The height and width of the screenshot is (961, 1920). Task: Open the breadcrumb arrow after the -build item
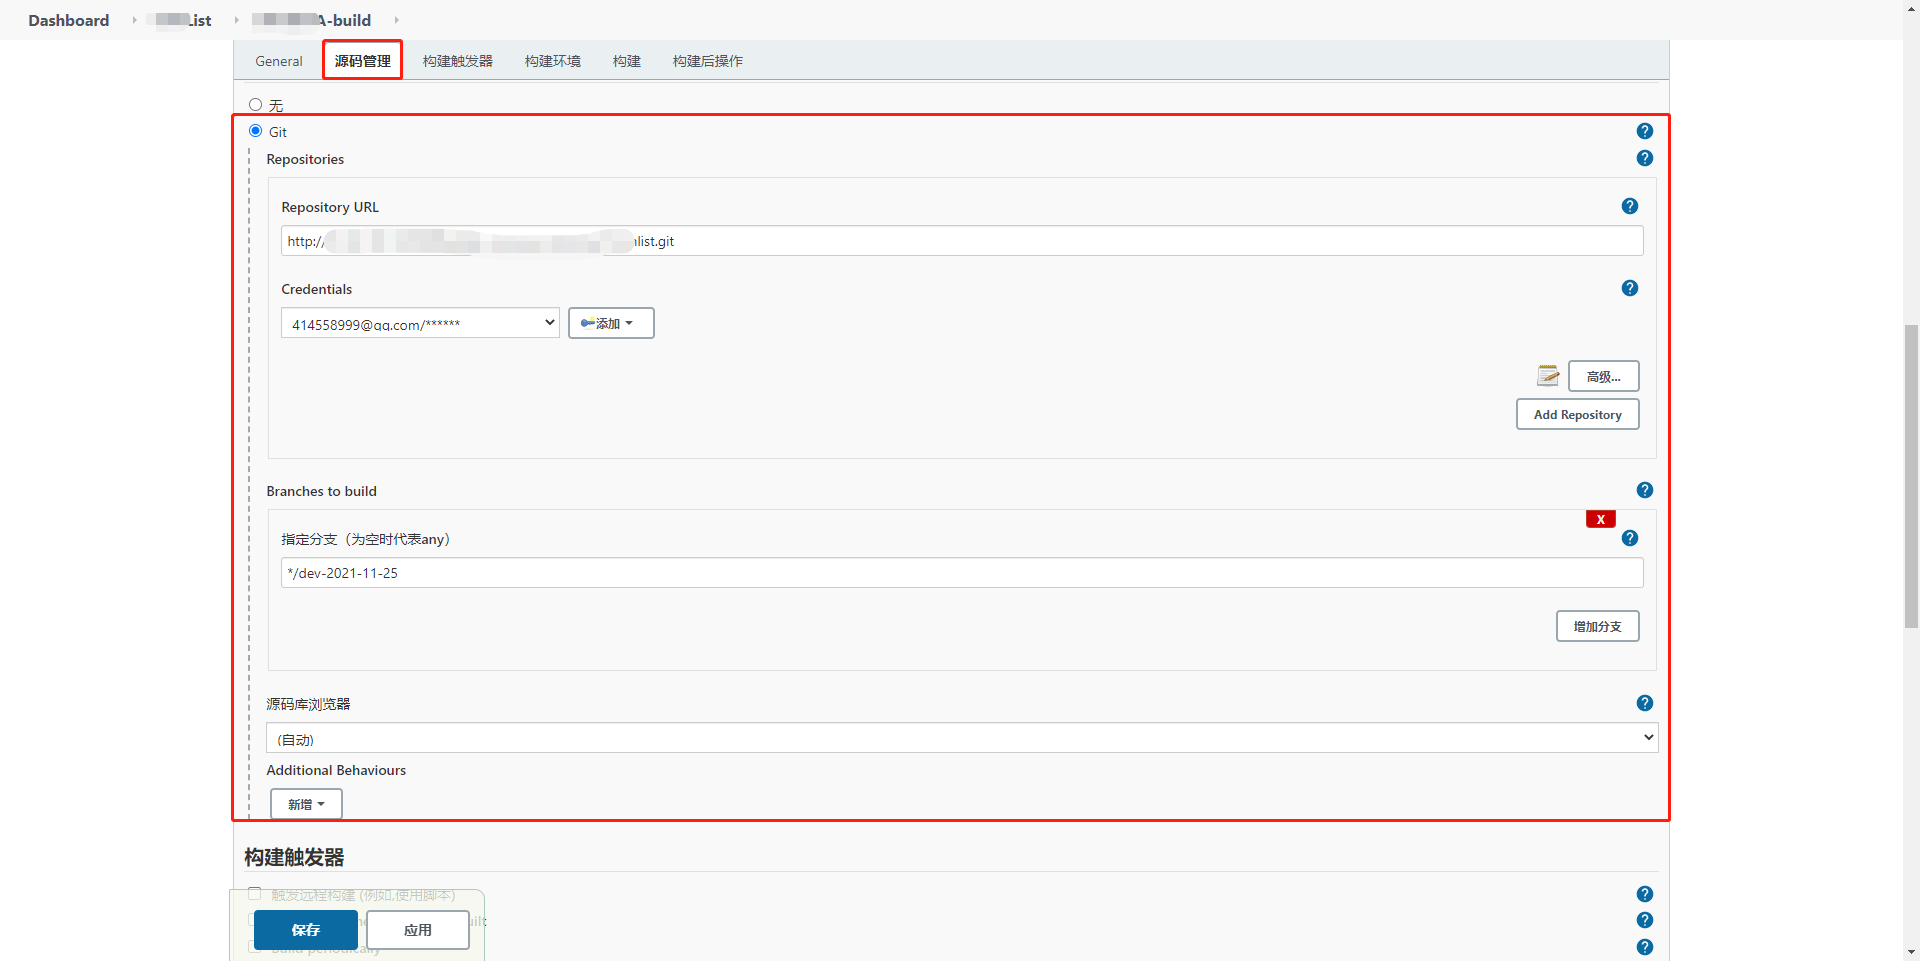tap(396, 20)
